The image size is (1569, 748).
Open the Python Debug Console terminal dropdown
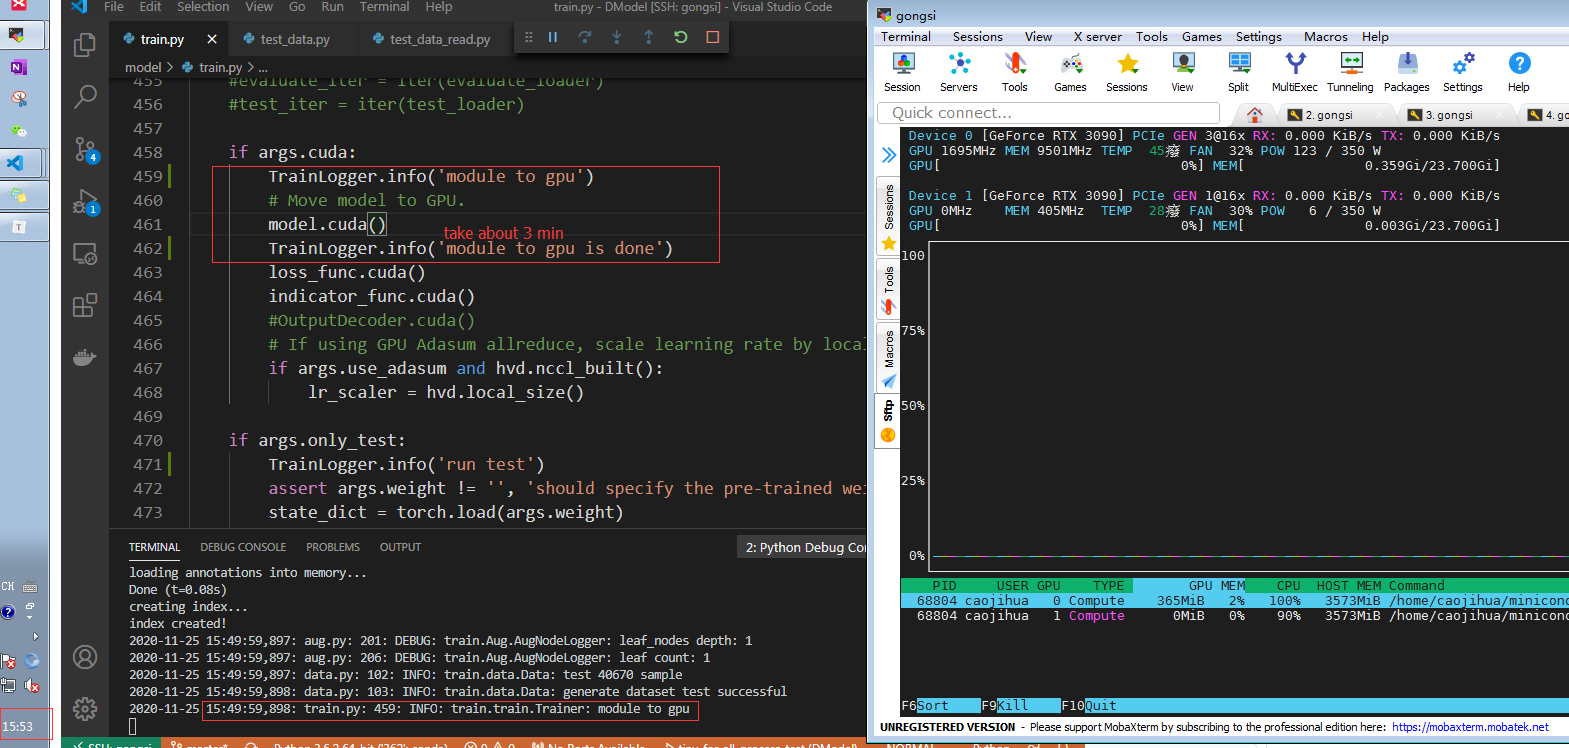tap(803, 547)
